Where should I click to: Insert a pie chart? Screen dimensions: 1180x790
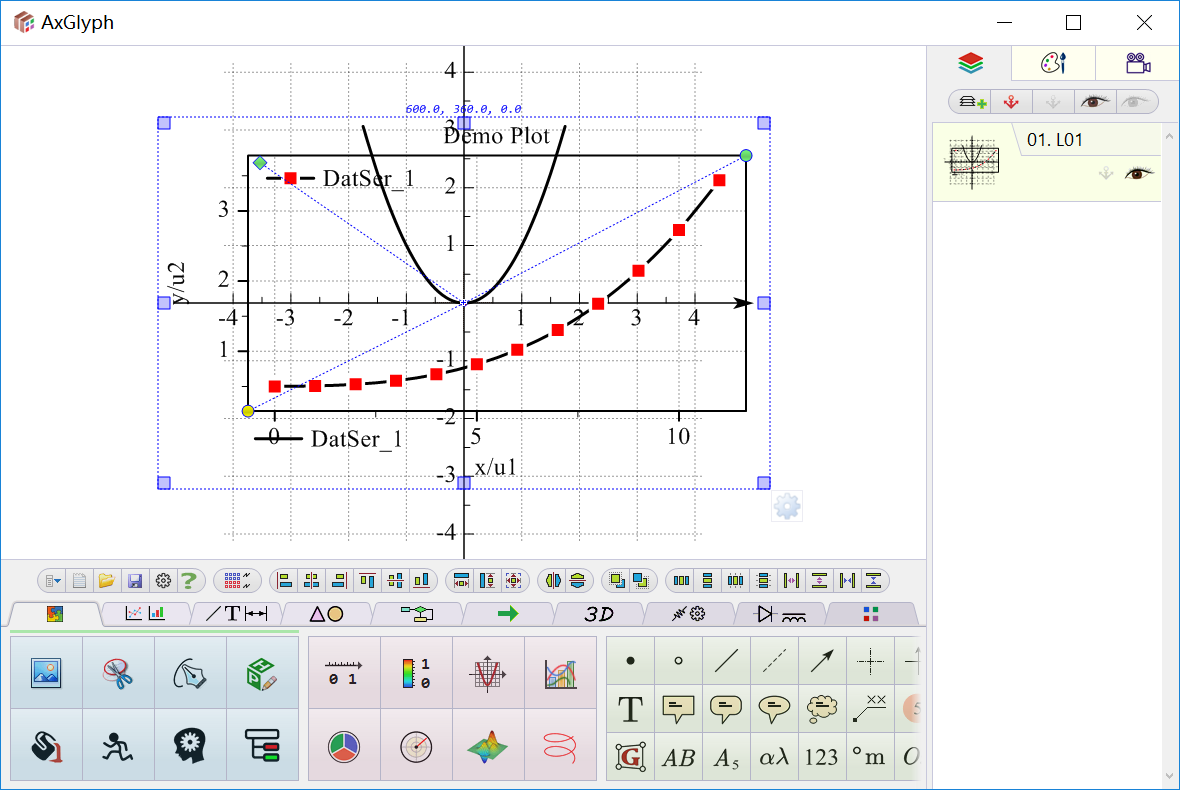click(344, 746)
